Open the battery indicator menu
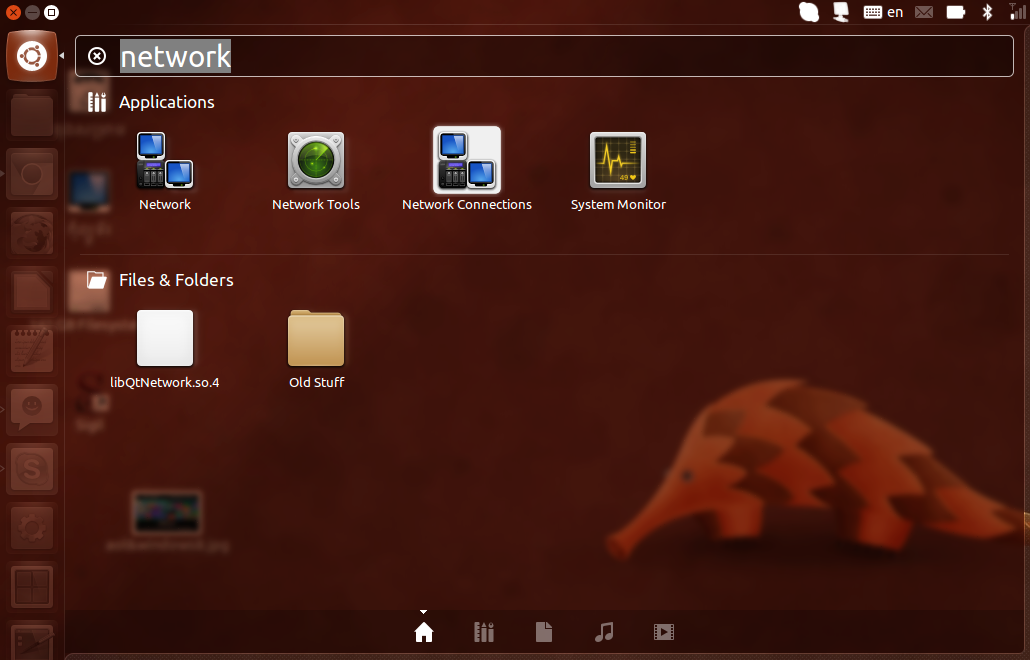The height and width of the screenshot is (660, 1030). click(956, 12)
